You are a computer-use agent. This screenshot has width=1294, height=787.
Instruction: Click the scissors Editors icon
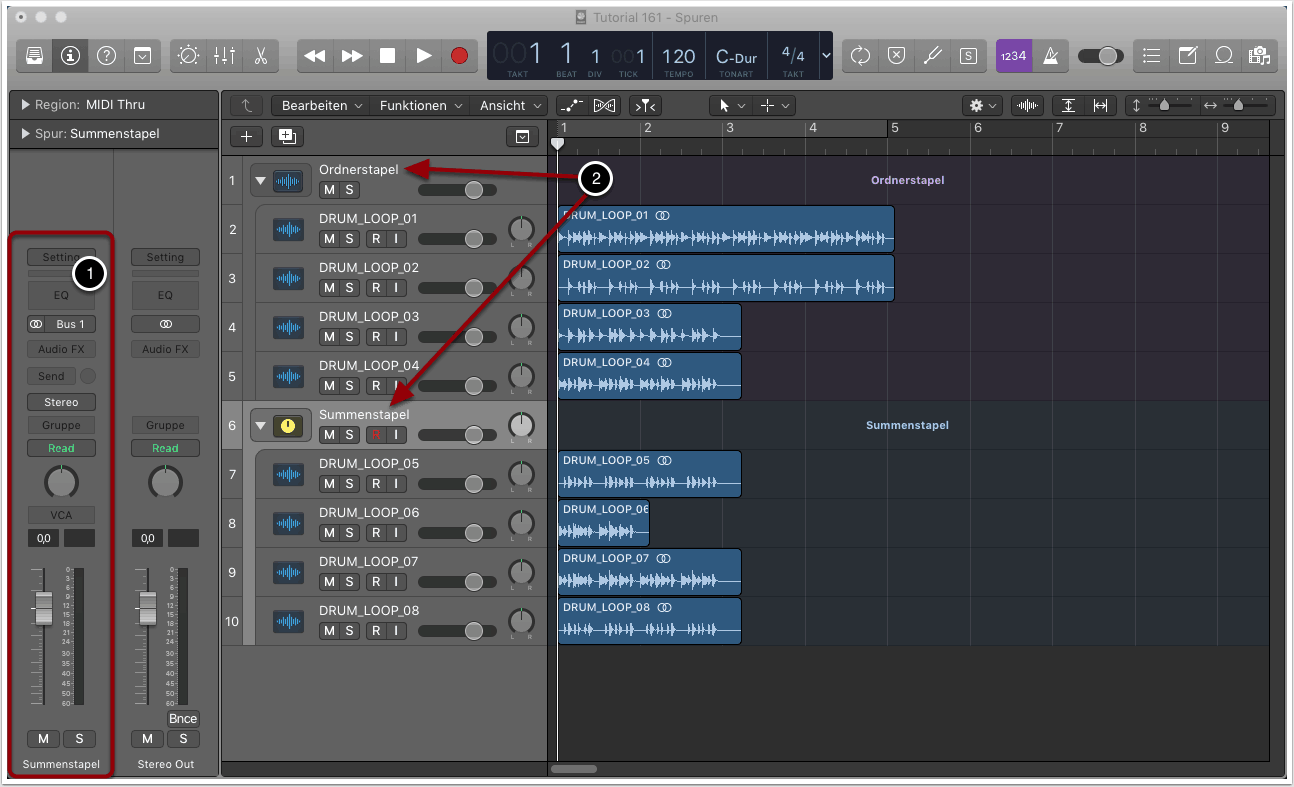pos(260,56)
